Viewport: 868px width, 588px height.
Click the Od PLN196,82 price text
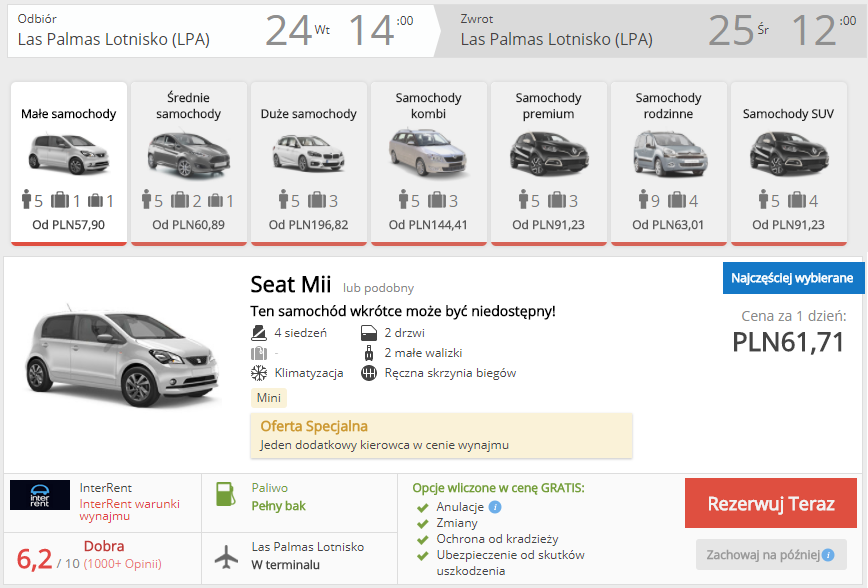(308, 225)
